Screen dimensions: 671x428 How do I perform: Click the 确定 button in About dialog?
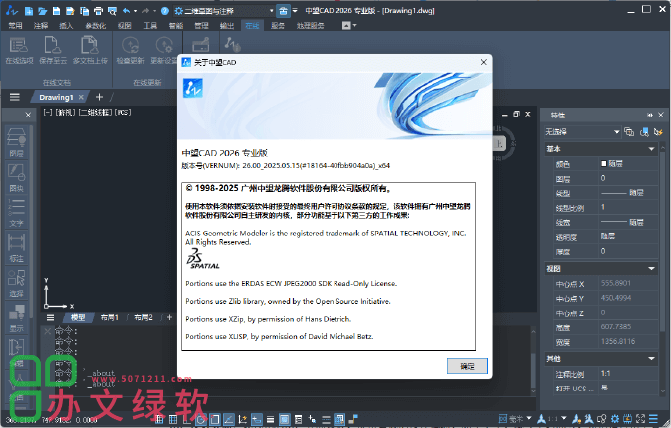pyautogui.click(x=467, y=366)
